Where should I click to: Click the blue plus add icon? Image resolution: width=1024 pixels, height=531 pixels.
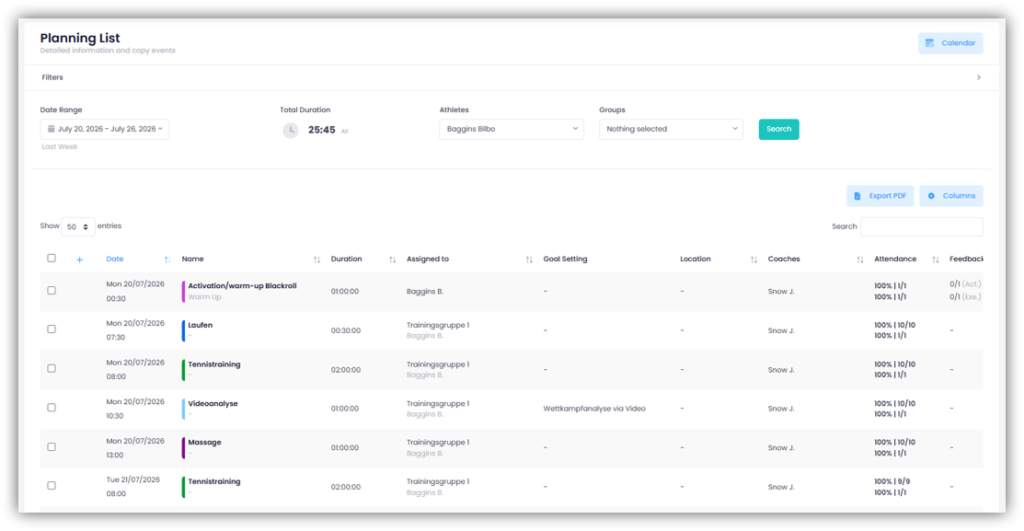click(x=80, y=259)
